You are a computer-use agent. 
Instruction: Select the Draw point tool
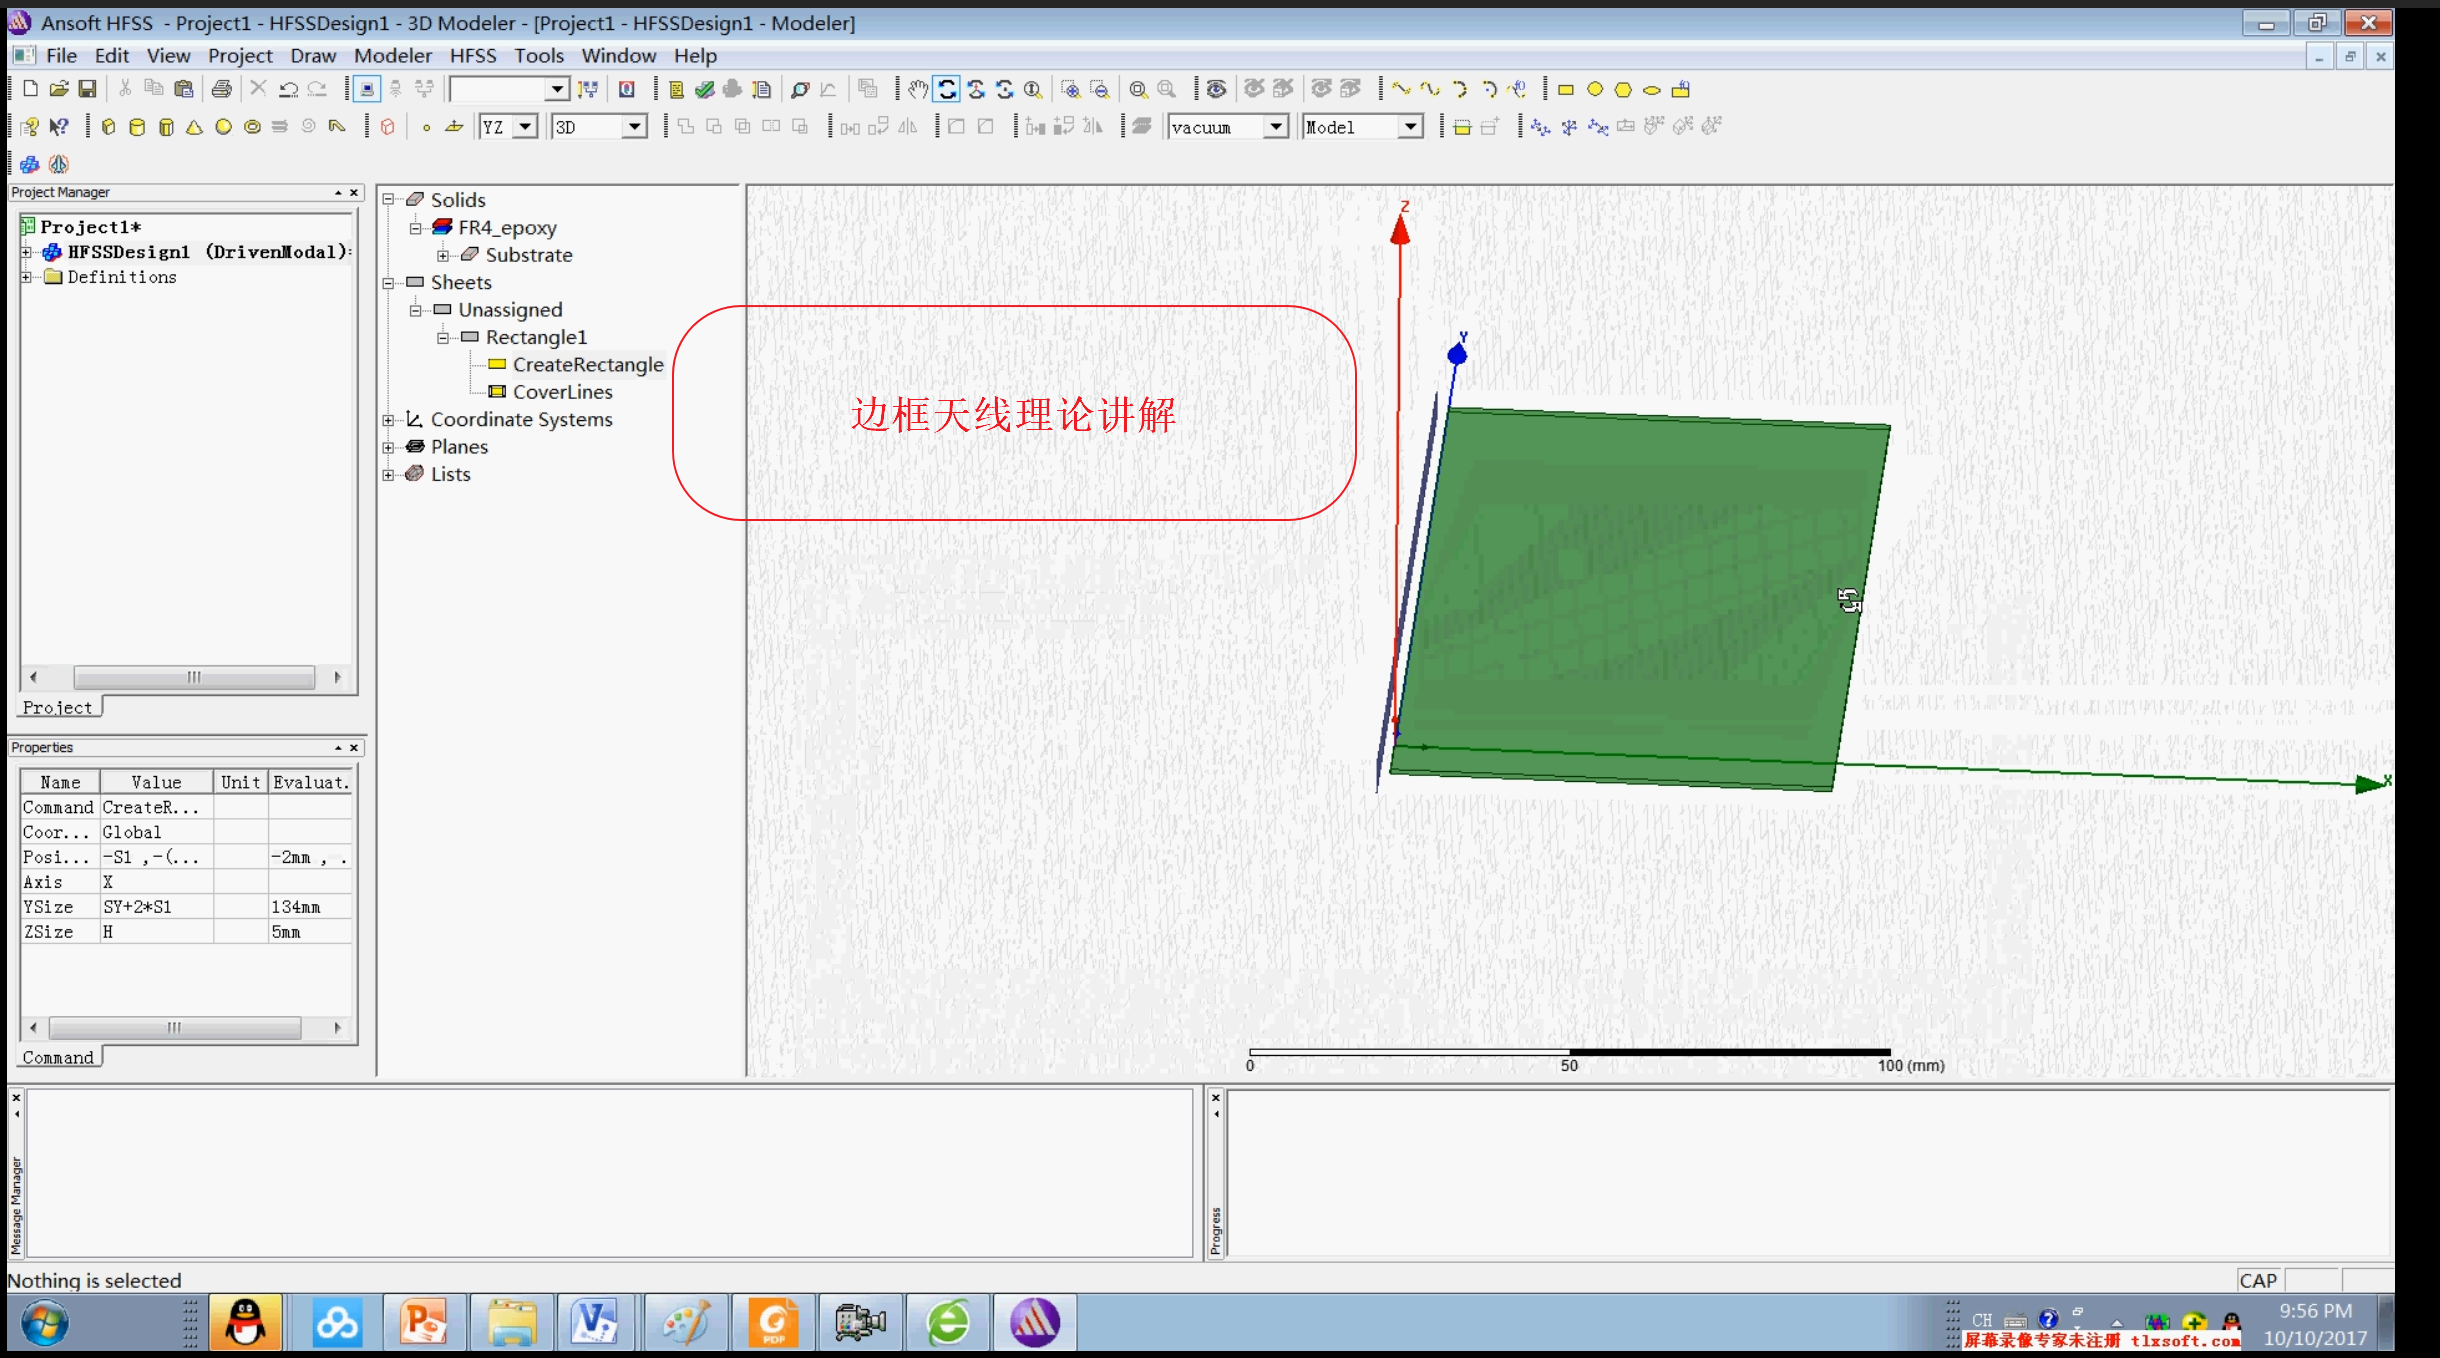tap(426, 127)
